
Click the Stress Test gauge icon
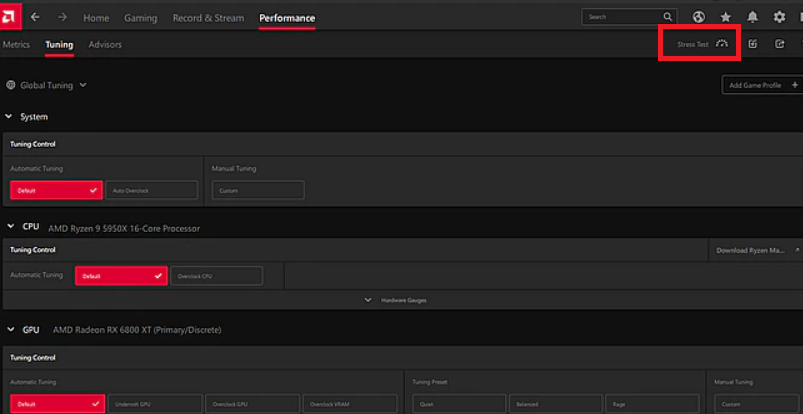(722, 44)
